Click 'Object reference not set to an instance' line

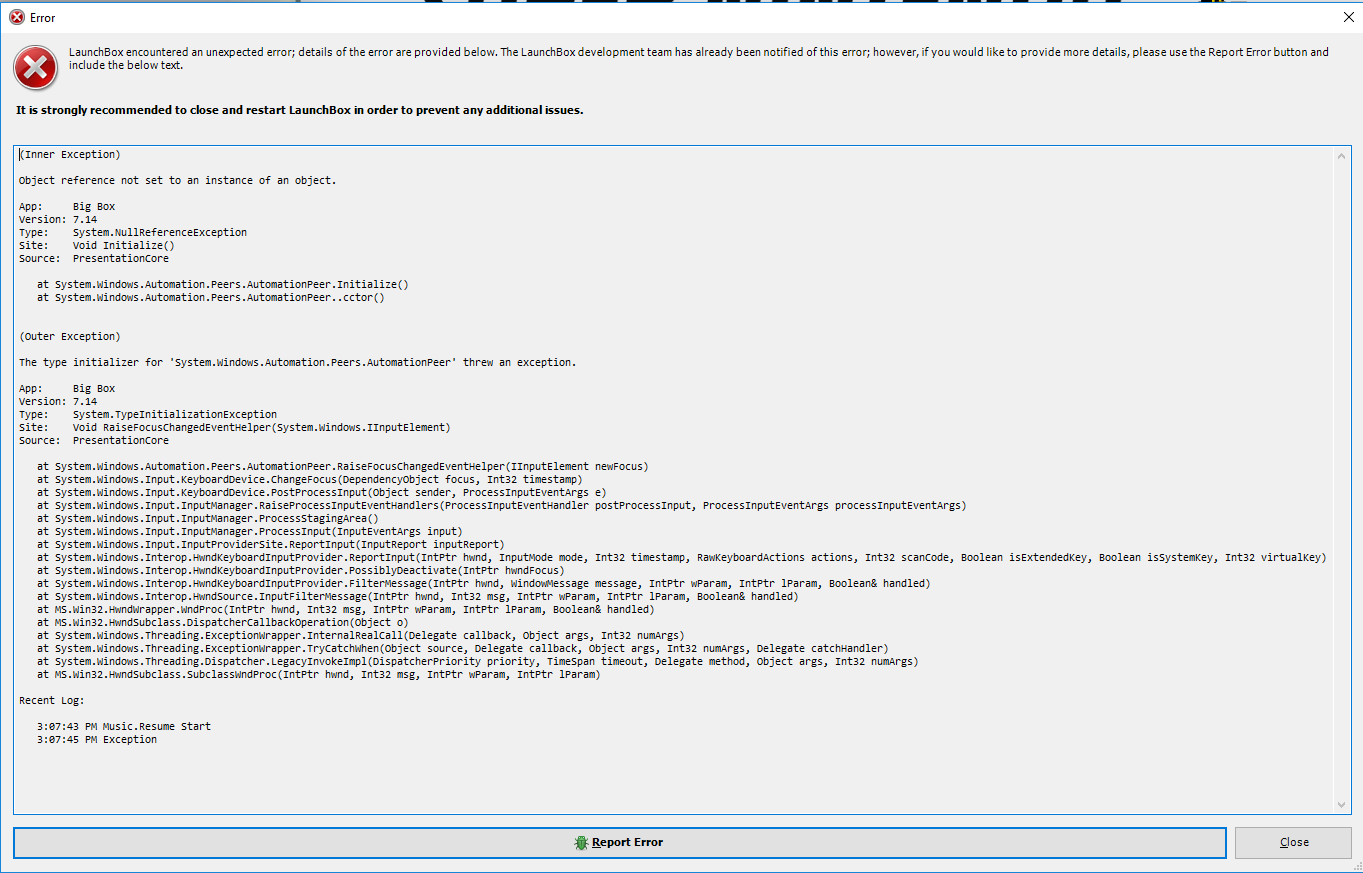point(178,180)
